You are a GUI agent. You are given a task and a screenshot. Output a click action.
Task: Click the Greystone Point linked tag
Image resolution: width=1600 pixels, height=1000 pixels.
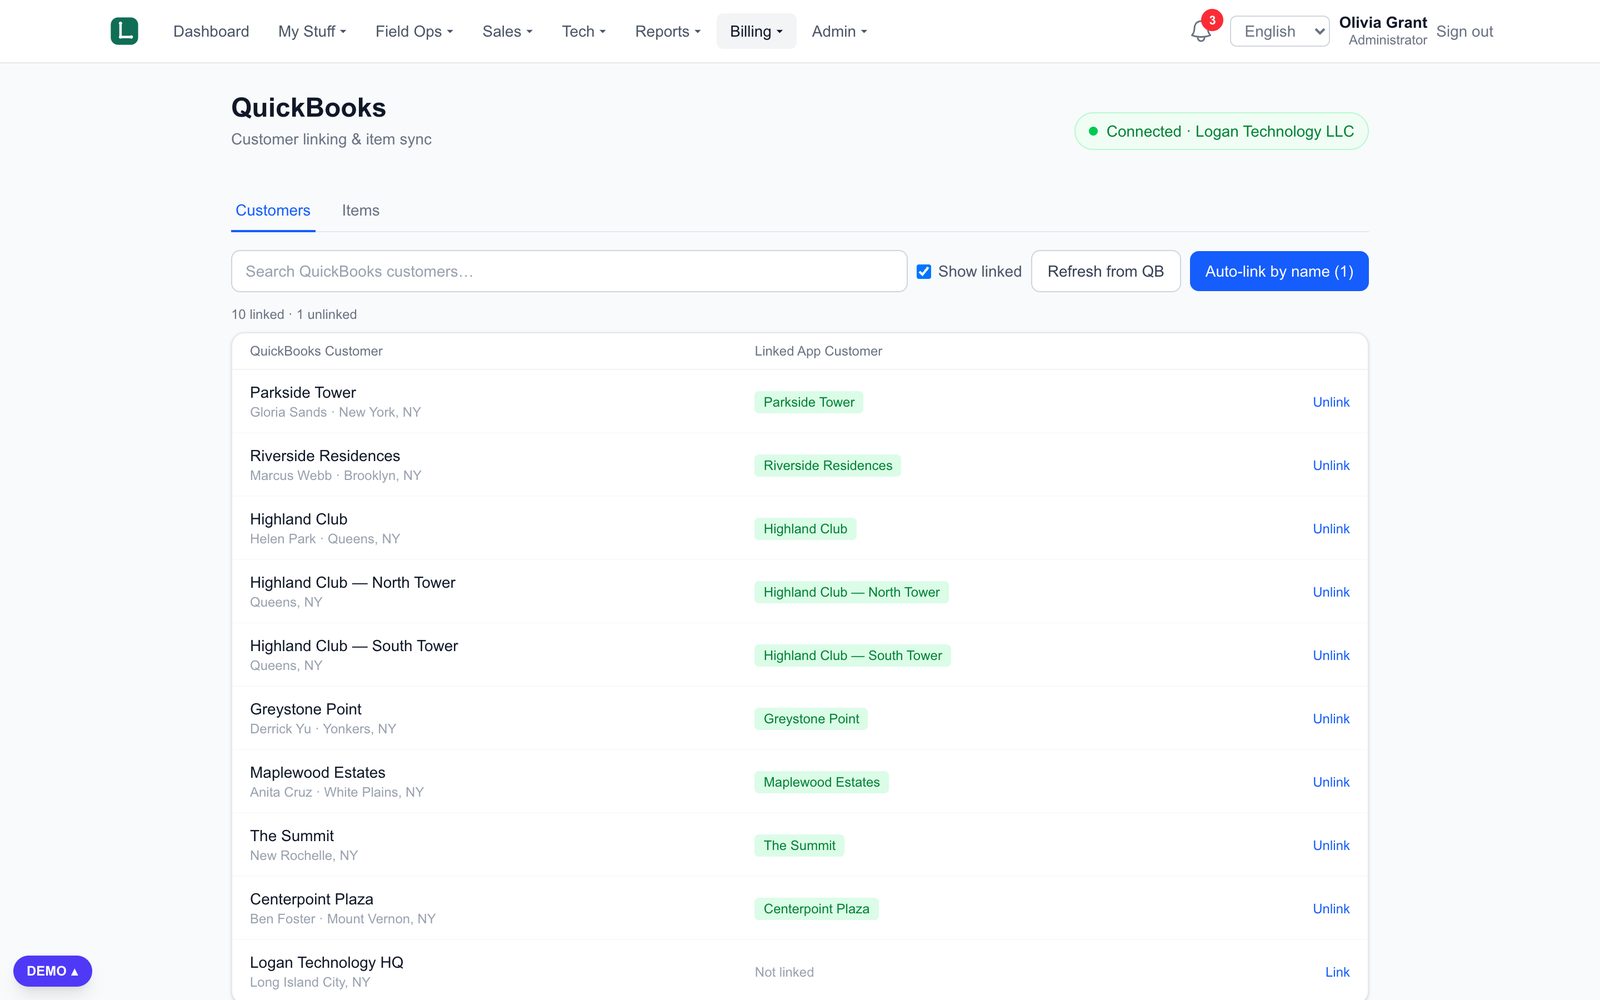click(811, 719)
